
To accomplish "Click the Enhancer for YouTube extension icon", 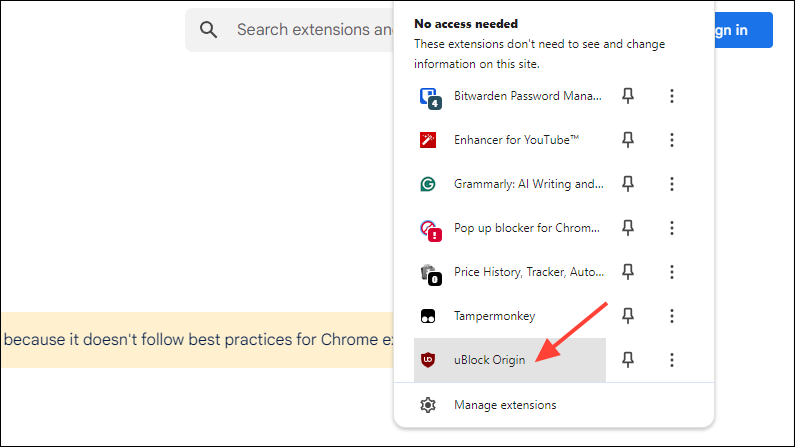I will click(x=428, y=140).
